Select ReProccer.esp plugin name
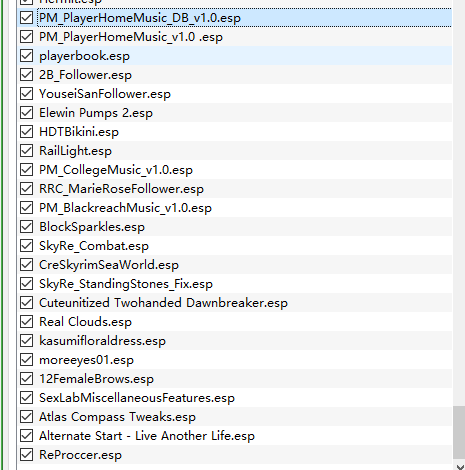This screenshot has width=465, height=470. pos(80,455)
